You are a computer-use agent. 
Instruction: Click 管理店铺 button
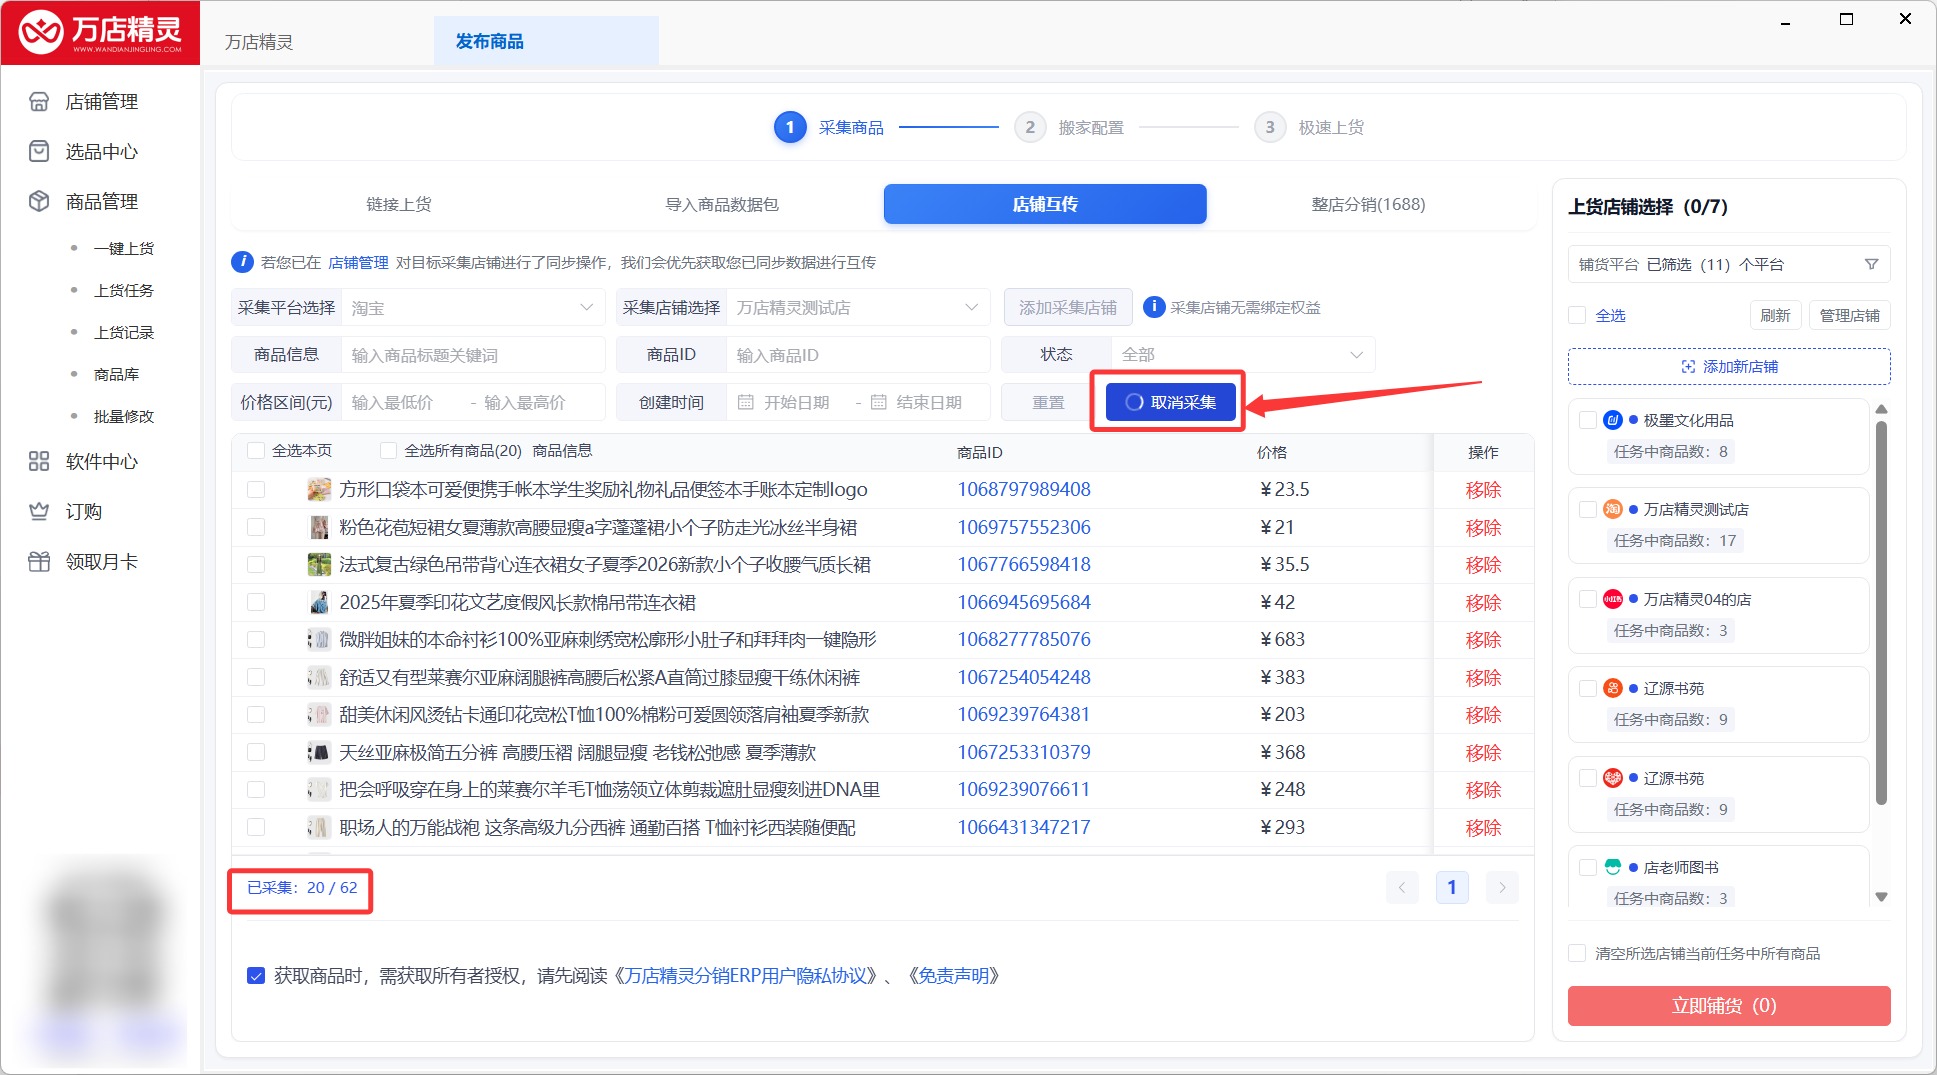(x=1849, y=315)
